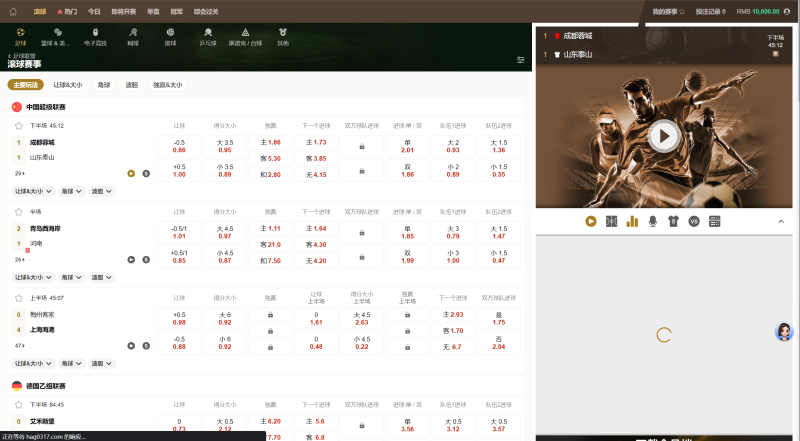
Task: Click the home icon in top navigation
Action: [x=13, y=12]
